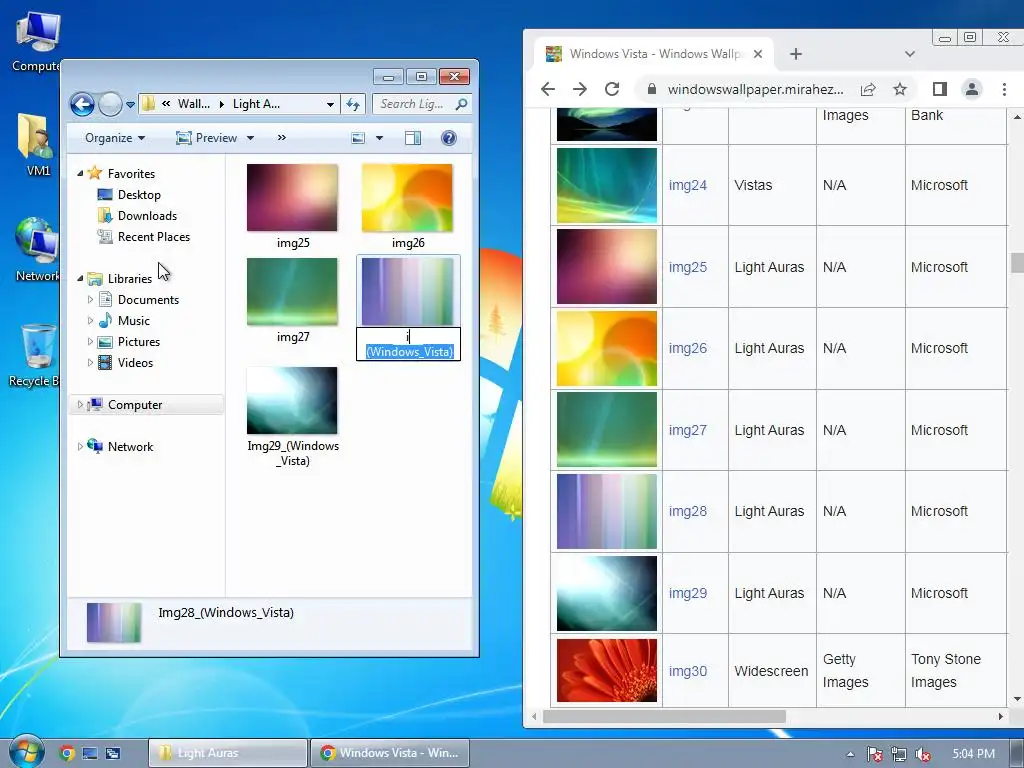Open the Chrome profile icon
1024x768 pixels.
click(972, 89)
